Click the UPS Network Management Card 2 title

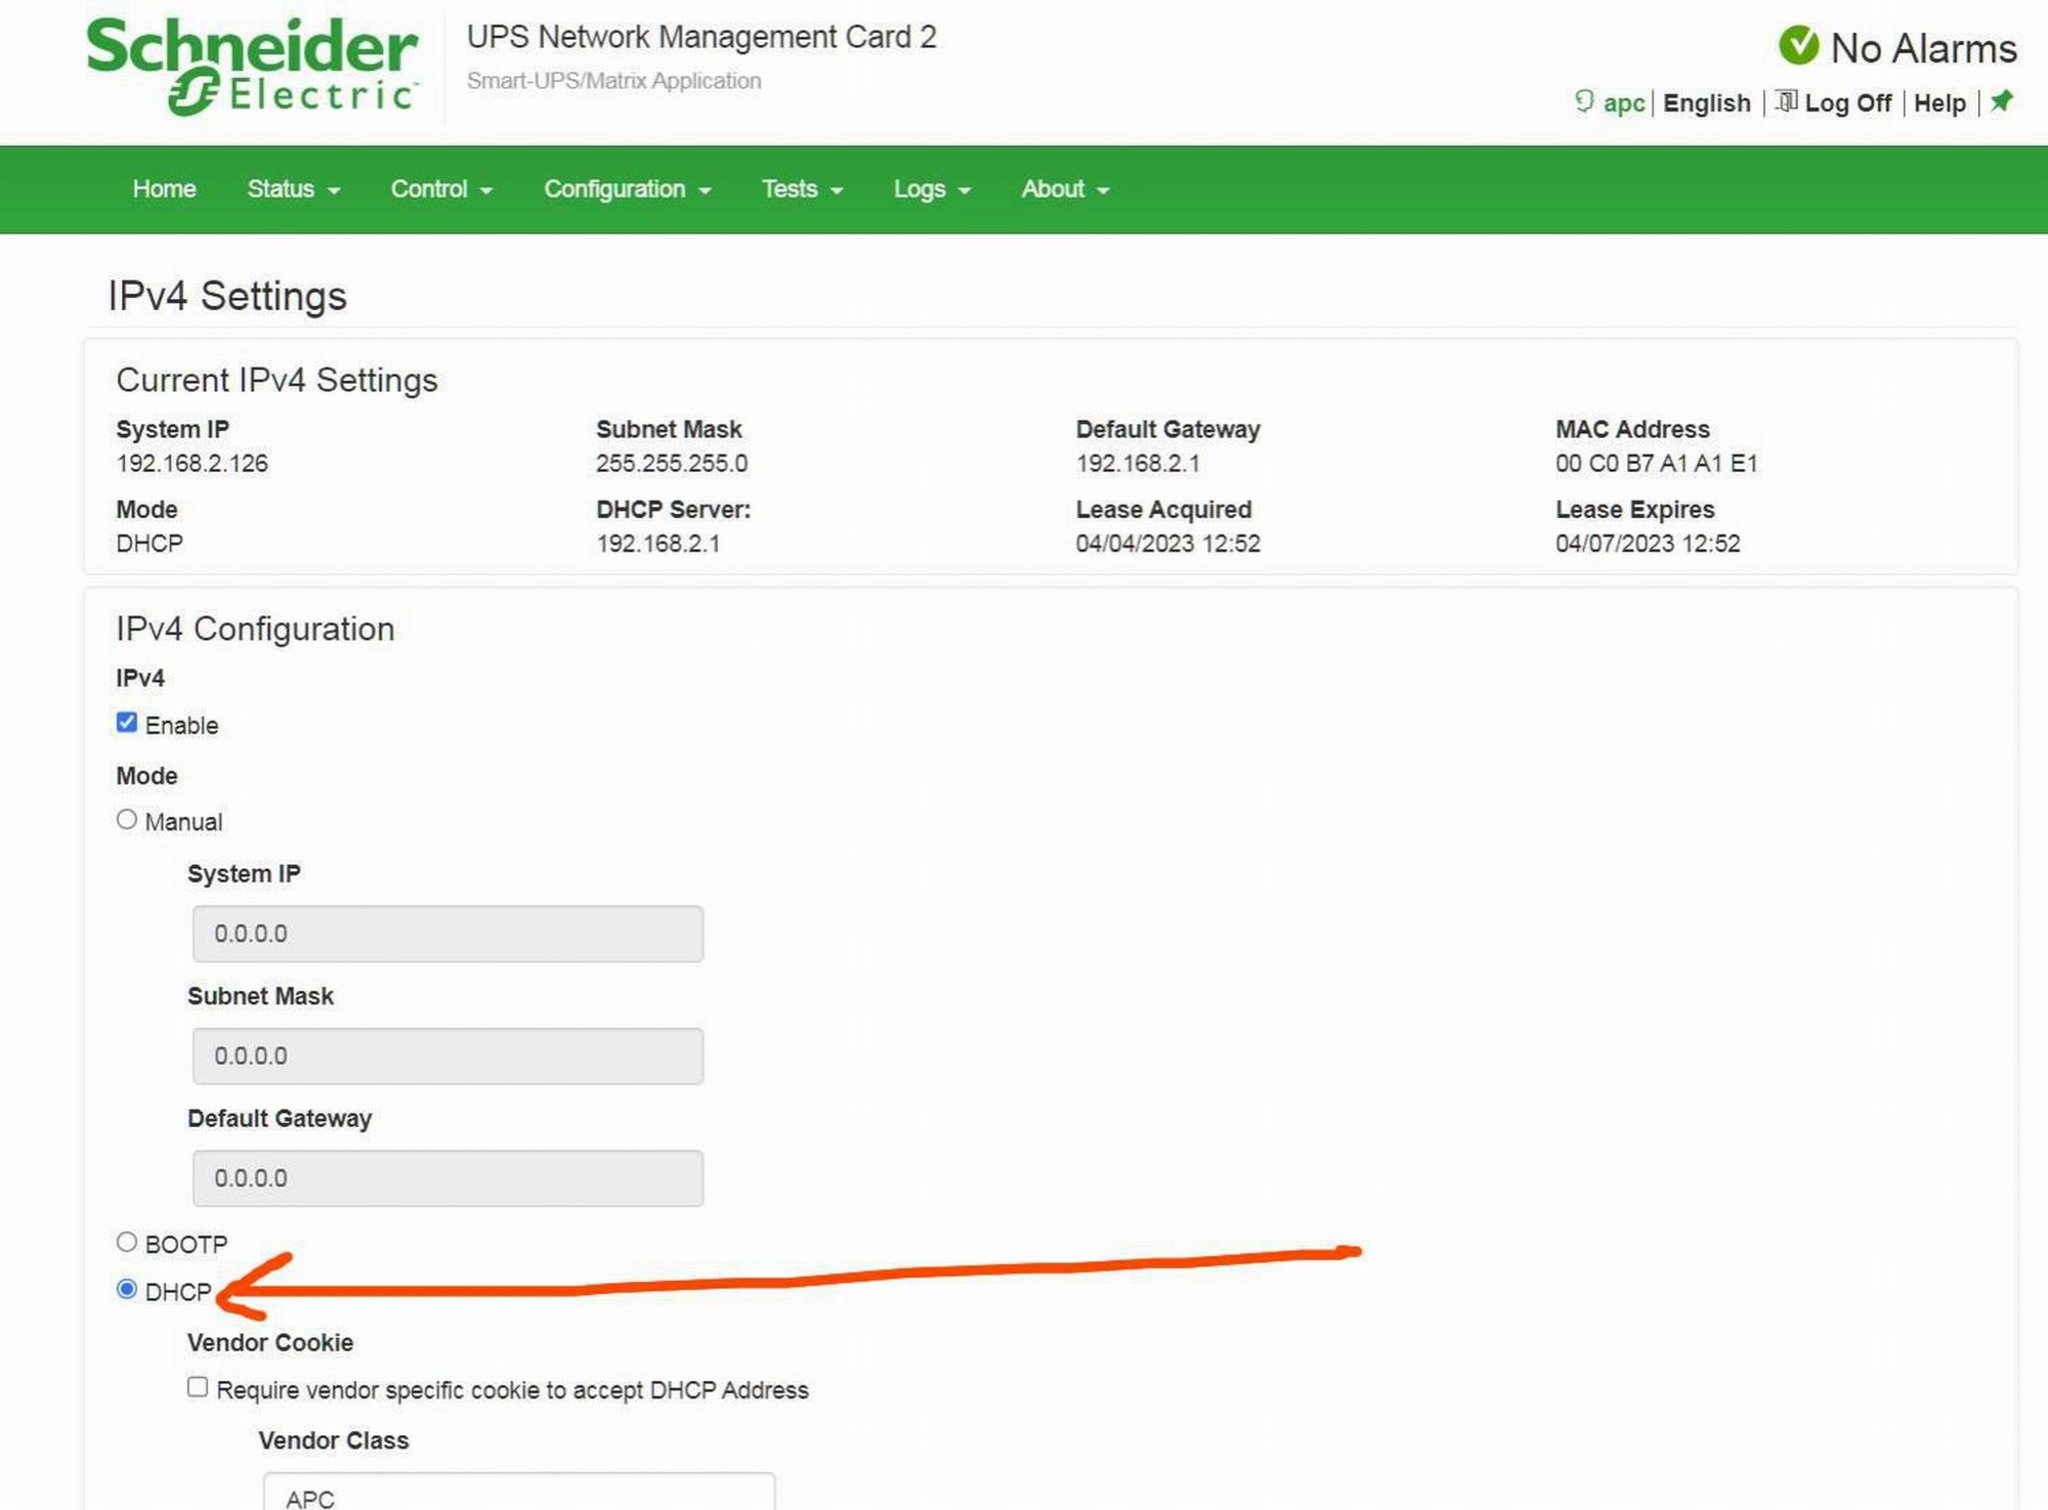pyautogui.click(x=701, y=37)
